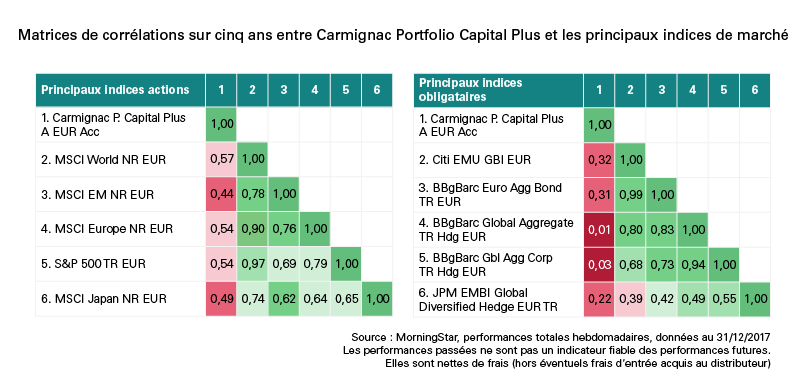Click the 0,90 cell in MSCI Europe row

[252, 229]
